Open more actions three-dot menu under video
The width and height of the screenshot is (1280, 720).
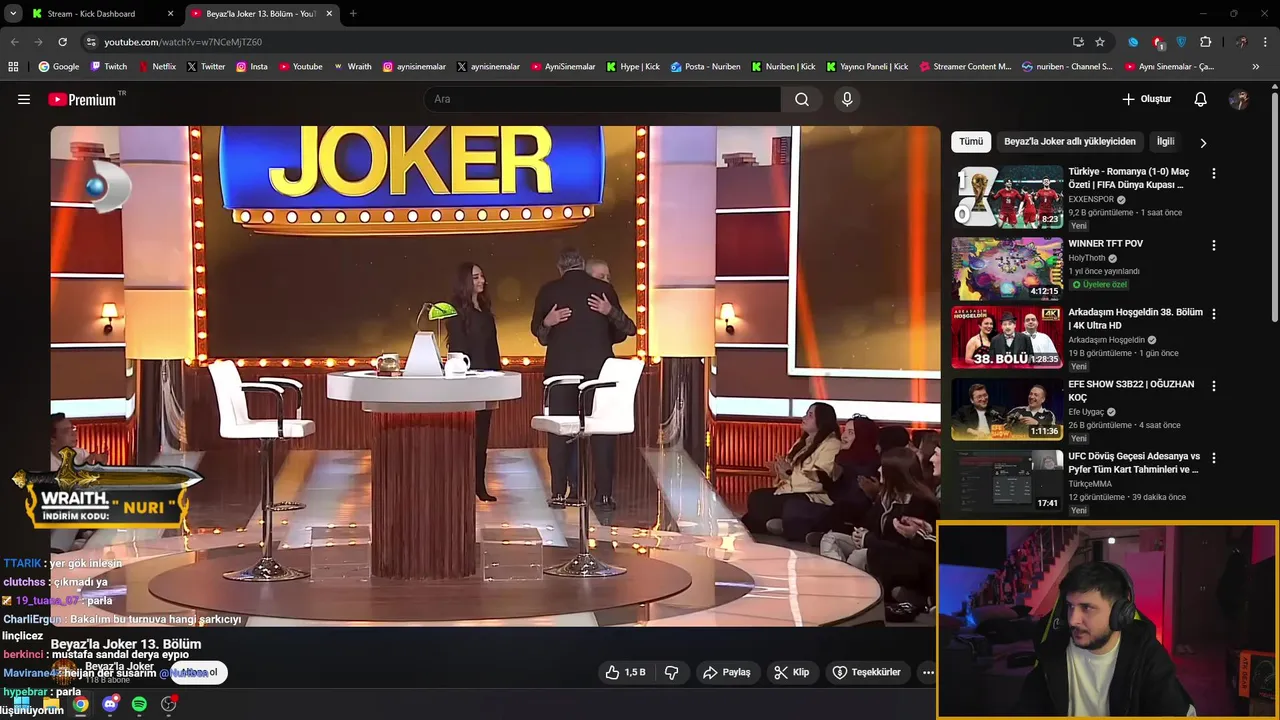point(928,672)
